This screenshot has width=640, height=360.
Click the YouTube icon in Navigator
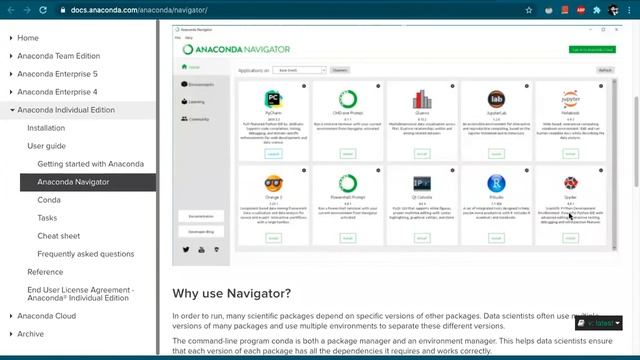tap(201, 249)
